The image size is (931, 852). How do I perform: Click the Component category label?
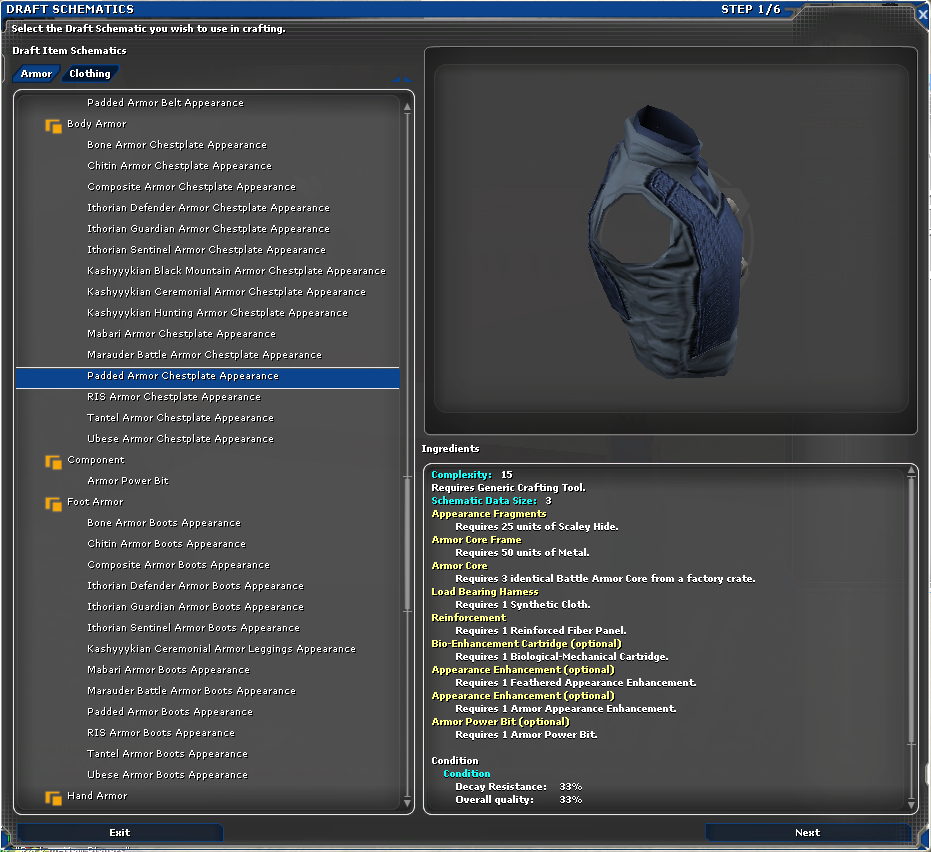pos(96,460)
